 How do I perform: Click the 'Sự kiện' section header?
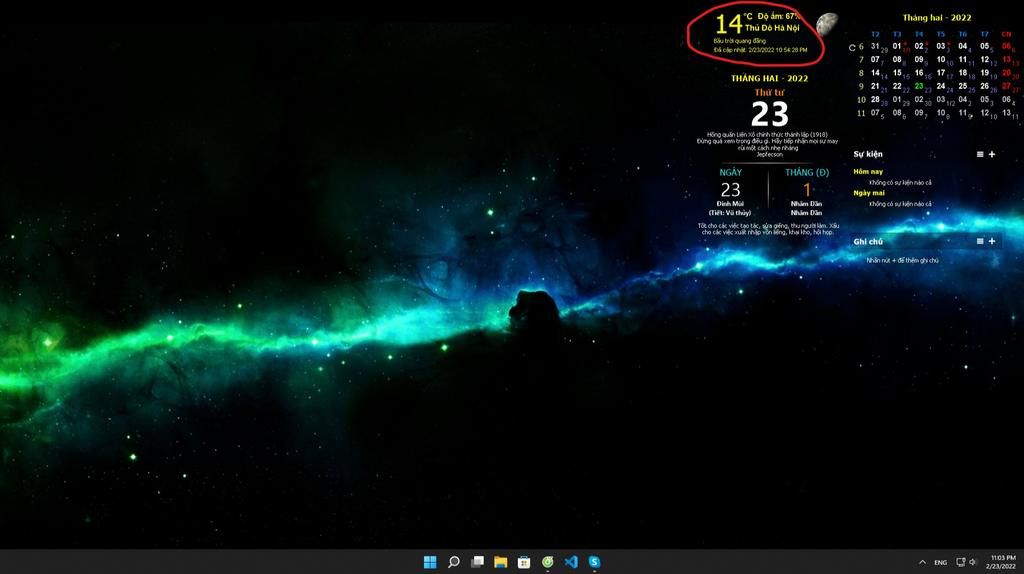click(867, 154)
